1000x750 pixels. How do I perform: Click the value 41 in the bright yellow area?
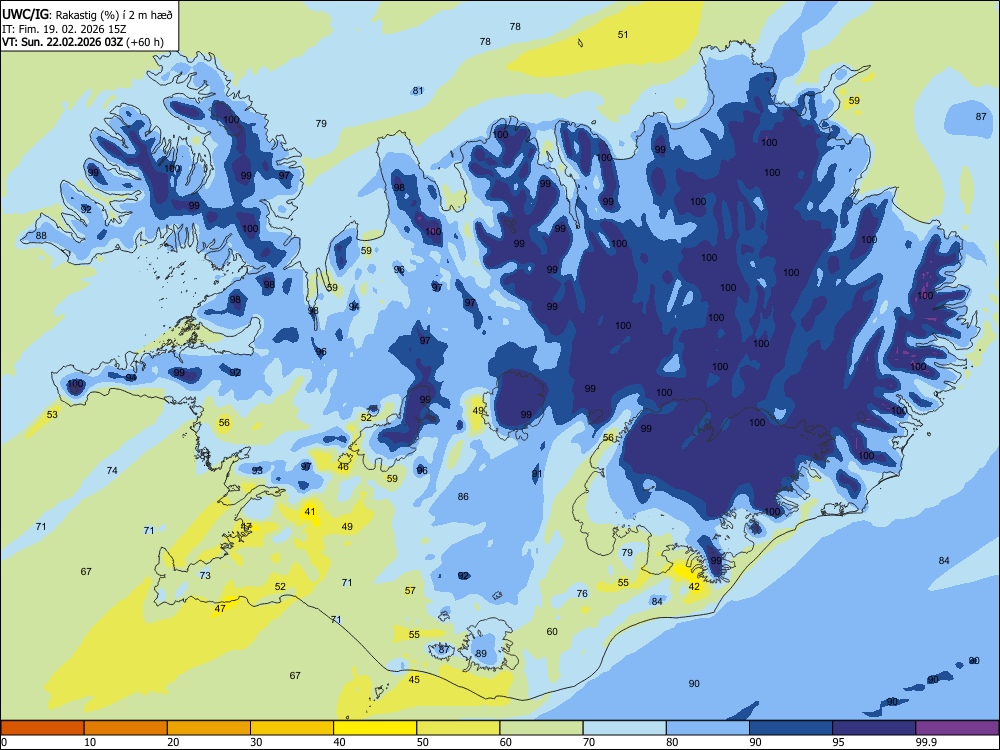310,511
